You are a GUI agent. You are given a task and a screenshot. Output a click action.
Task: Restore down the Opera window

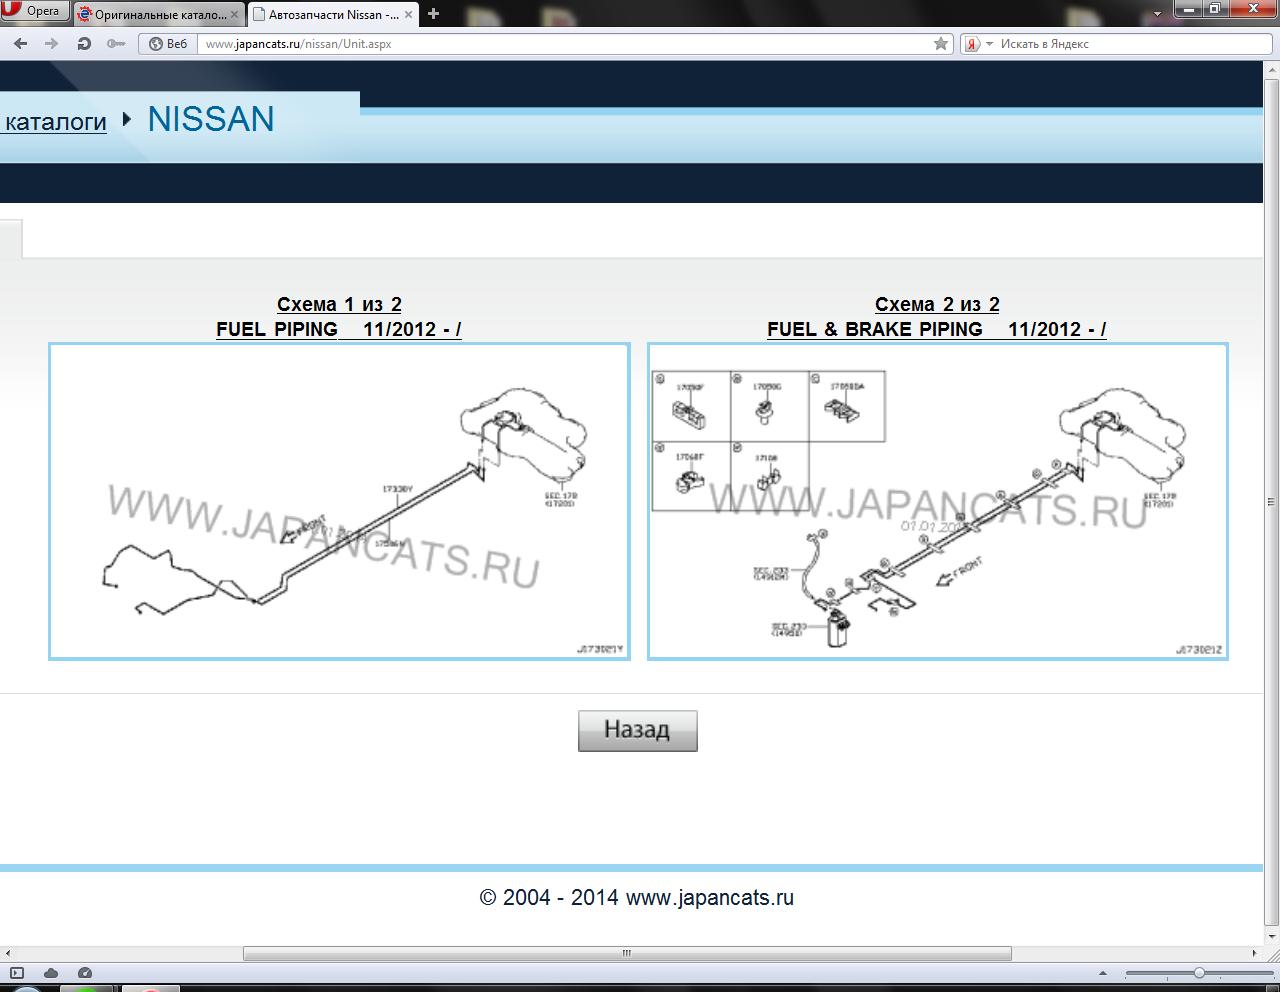[x=1213, y=9]
